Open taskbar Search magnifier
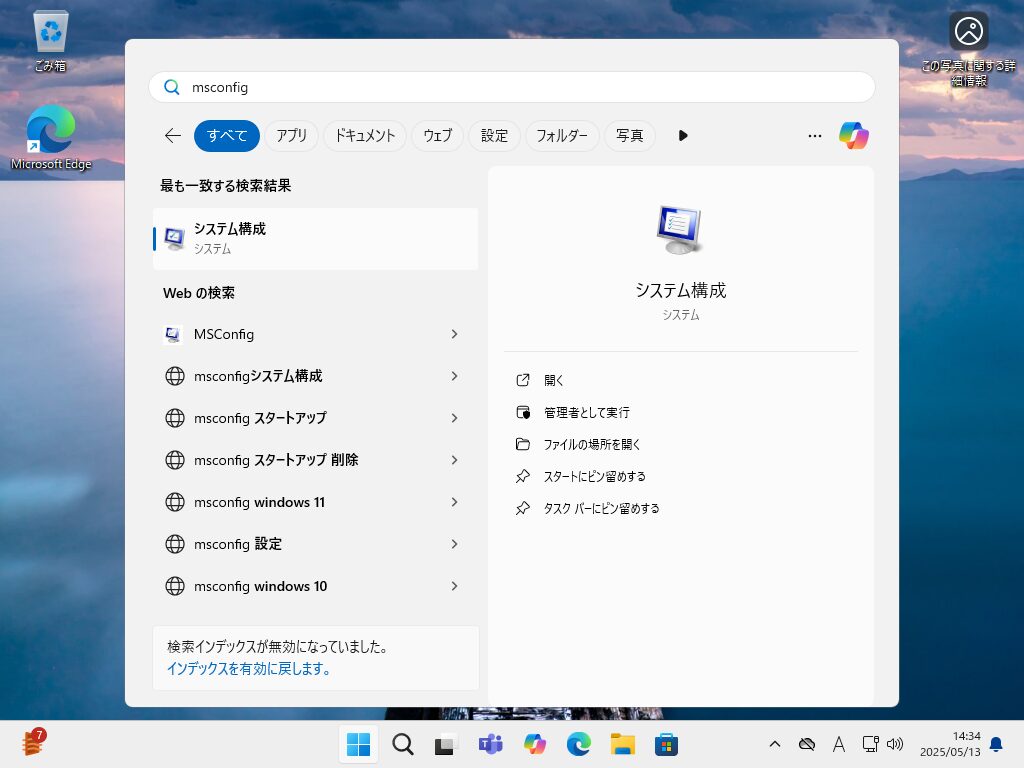 pos(402,744)
